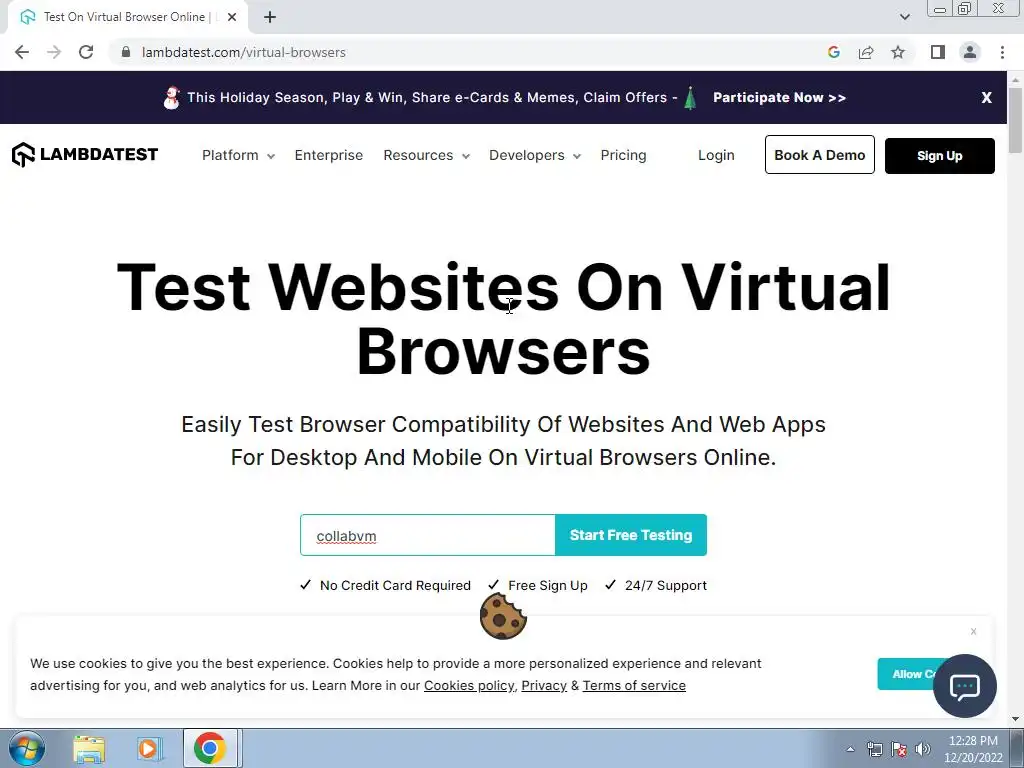Click Start Free Testing button
The image size is (1024, 768).
pyautogui.click(x=631, y=535)
